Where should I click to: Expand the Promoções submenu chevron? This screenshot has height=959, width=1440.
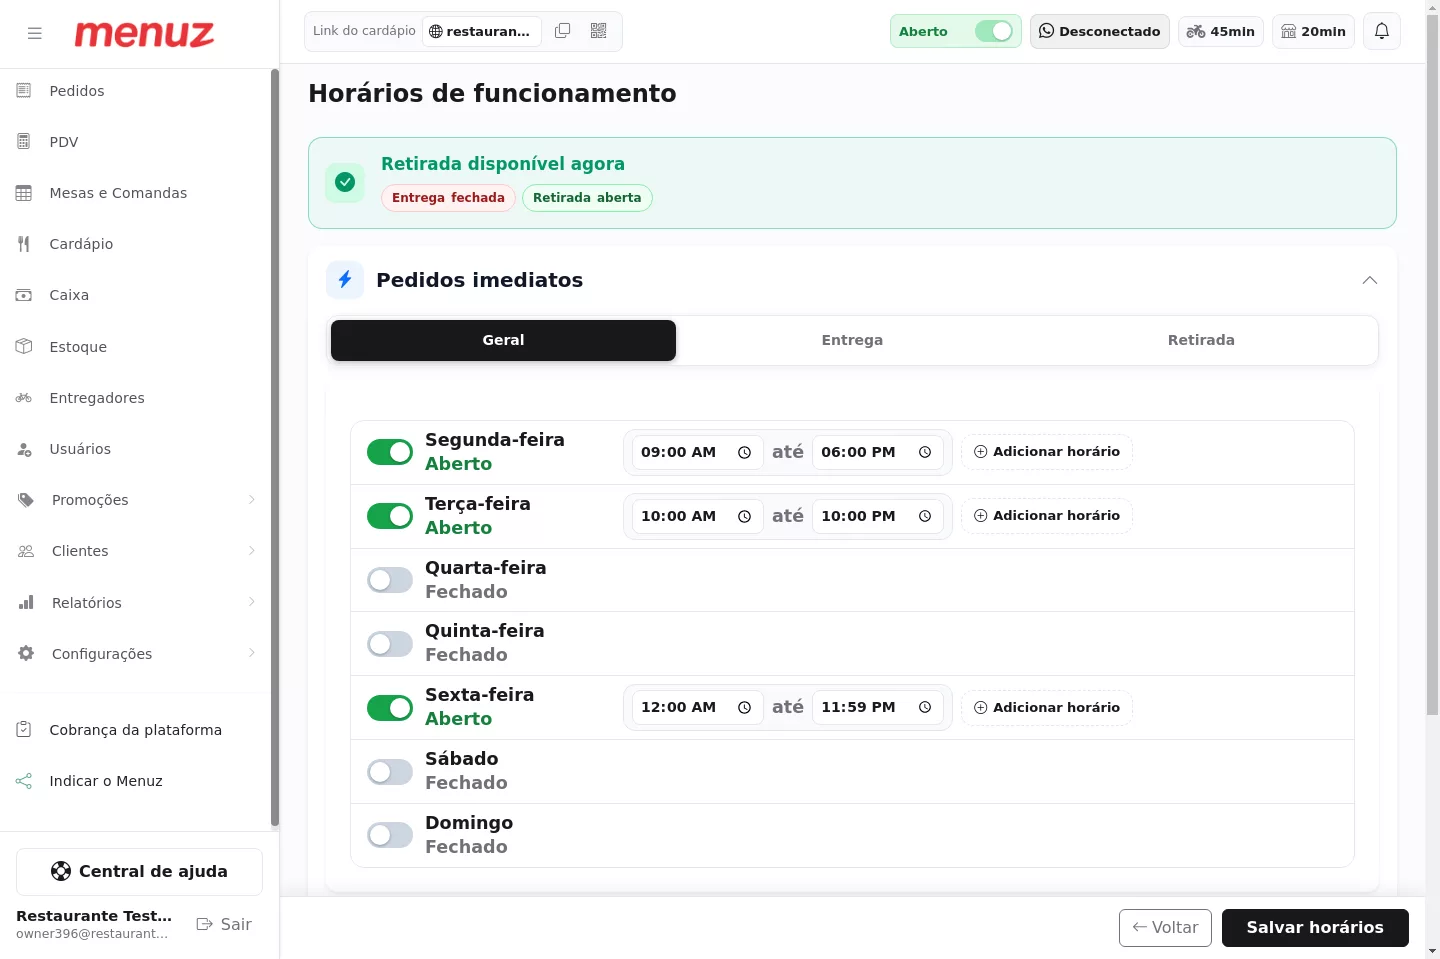tap(252, 500)
